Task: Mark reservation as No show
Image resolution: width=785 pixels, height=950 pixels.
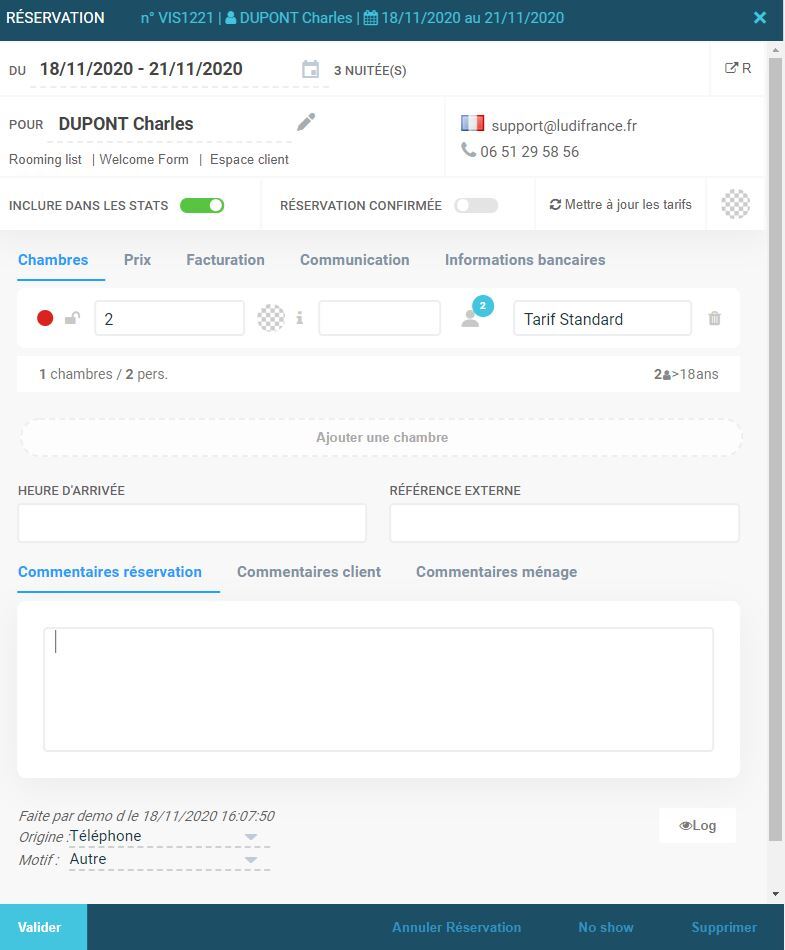Action: (x=606, y=927)
